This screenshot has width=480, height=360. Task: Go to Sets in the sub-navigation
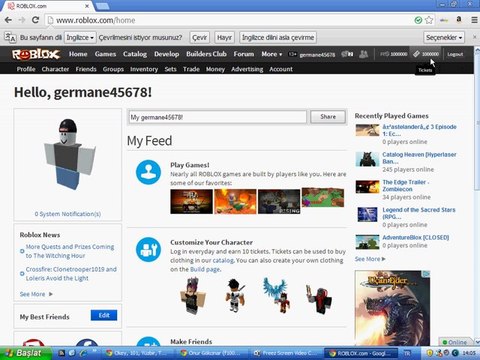(x=170, y=69)
